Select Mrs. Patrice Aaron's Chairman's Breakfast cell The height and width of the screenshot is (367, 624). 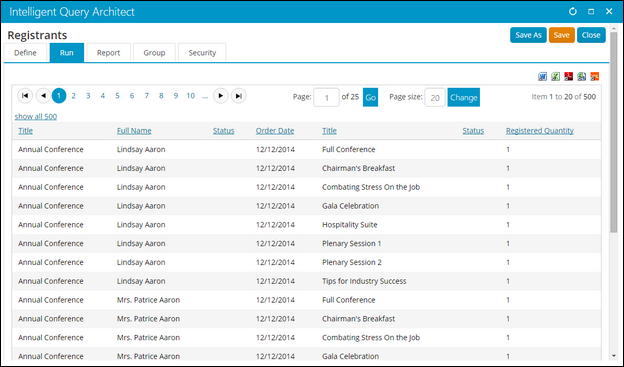tap(359, 319)
